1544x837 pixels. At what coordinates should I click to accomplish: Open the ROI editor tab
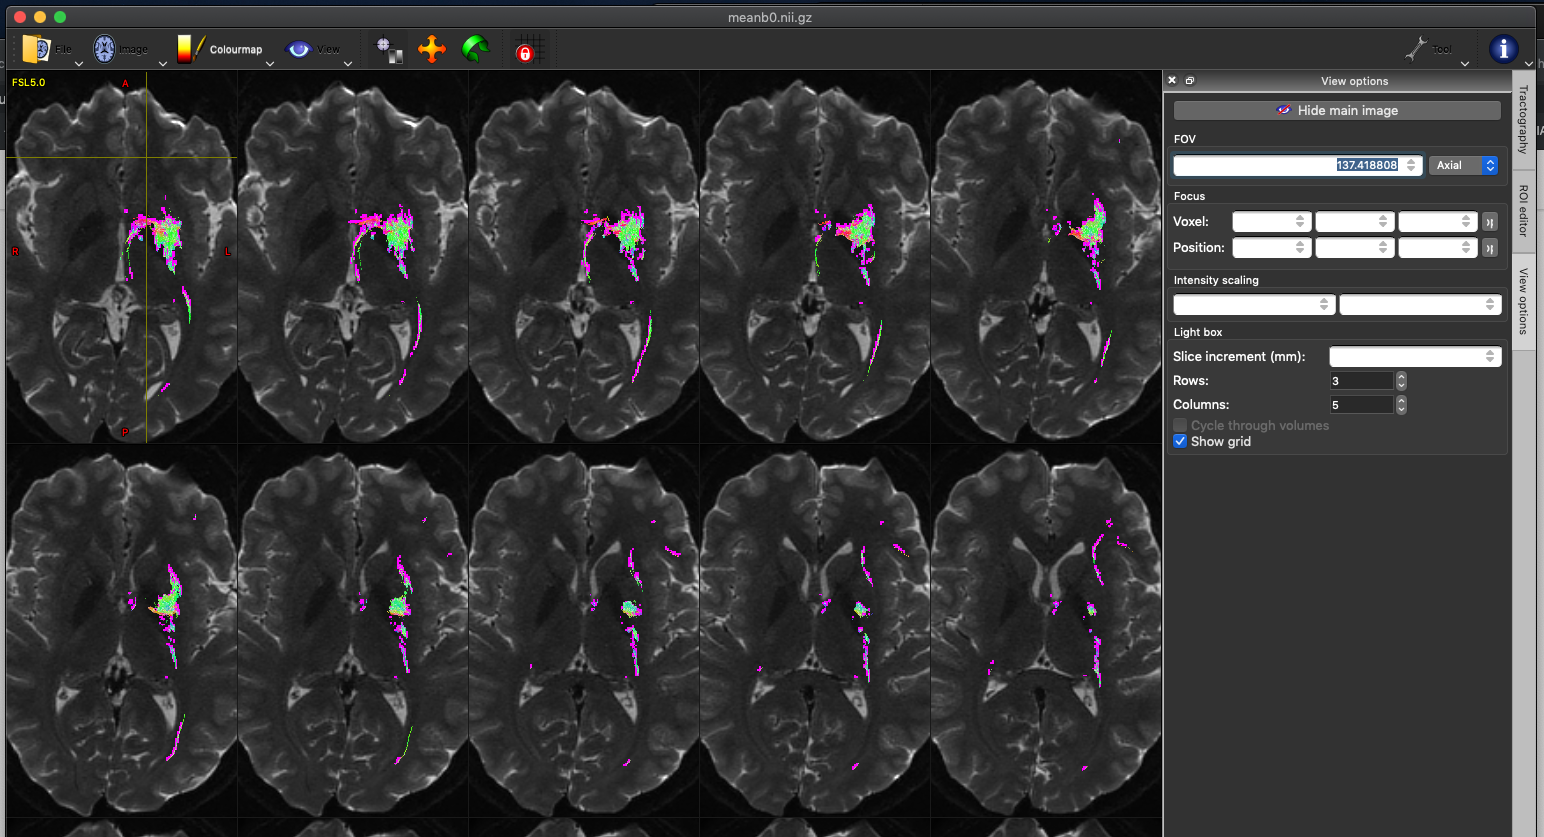point(1525,217)
